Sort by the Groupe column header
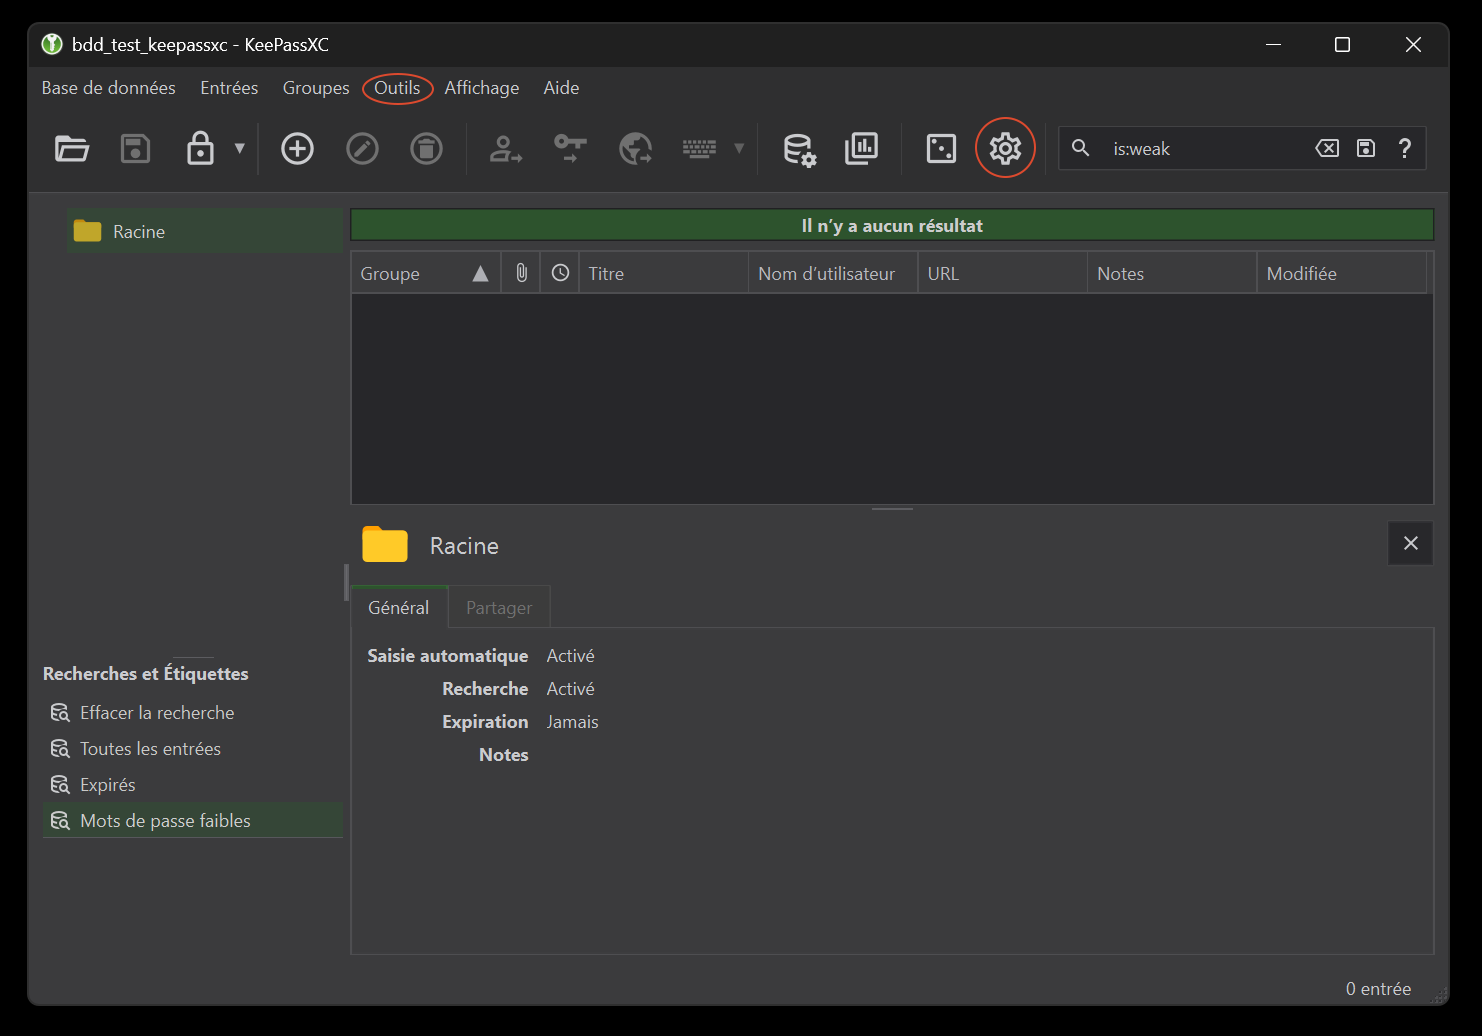 (x=426, y=273)
